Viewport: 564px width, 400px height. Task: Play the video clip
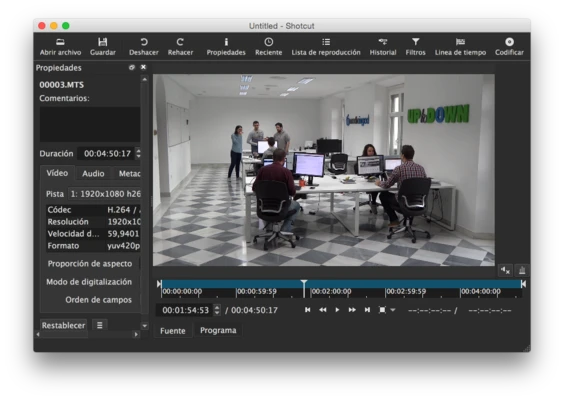337,310
